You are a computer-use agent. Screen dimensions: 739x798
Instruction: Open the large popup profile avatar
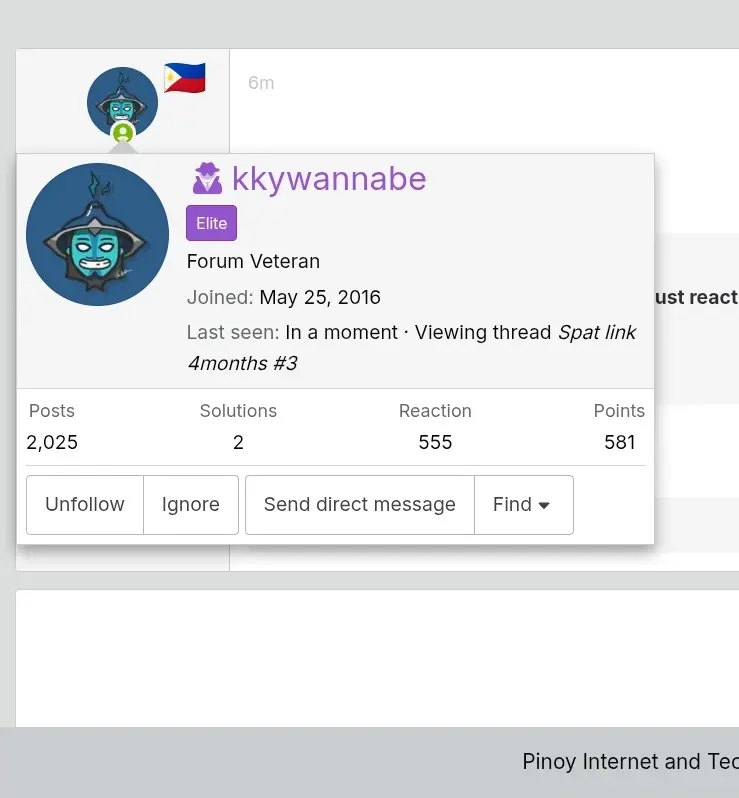point(97,234)
